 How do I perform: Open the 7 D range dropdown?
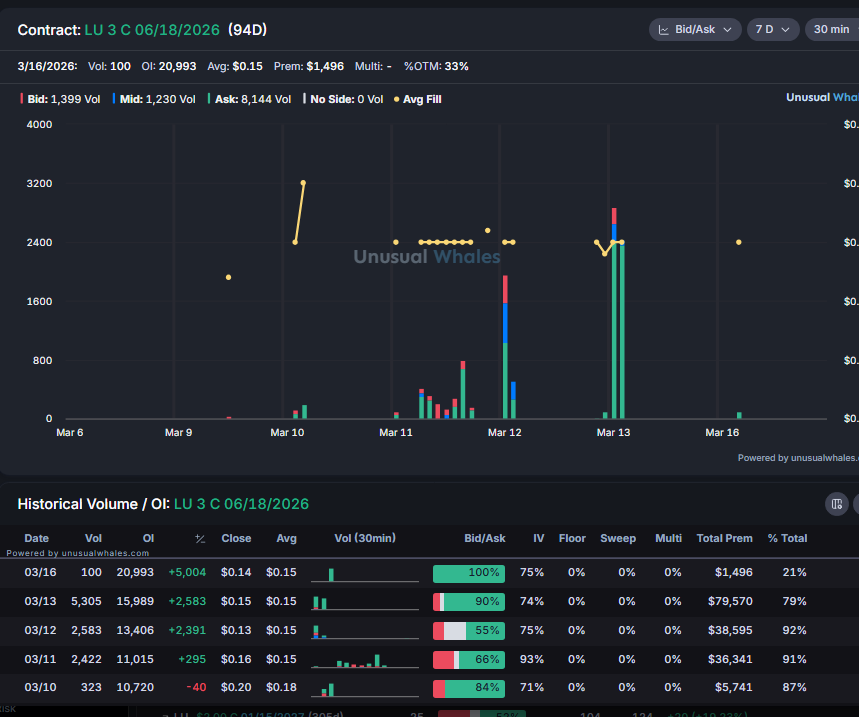click(x=772, y=30)
